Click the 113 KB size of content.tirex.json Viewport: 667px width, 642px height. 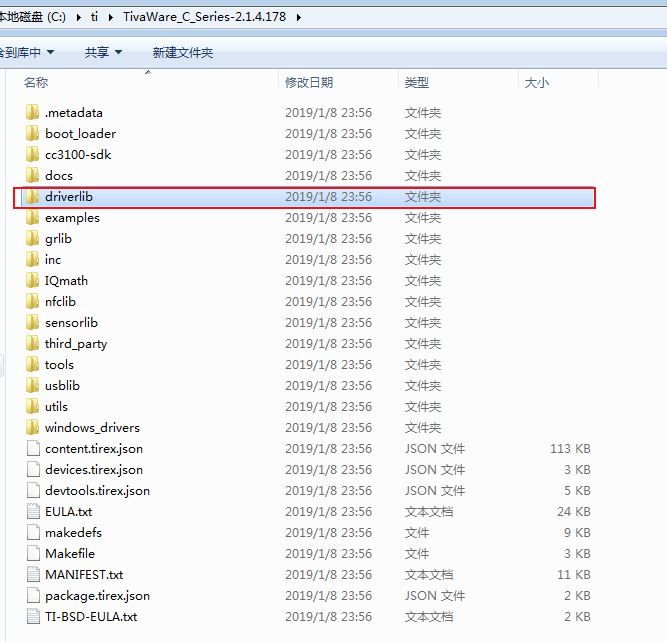point(570,448)
